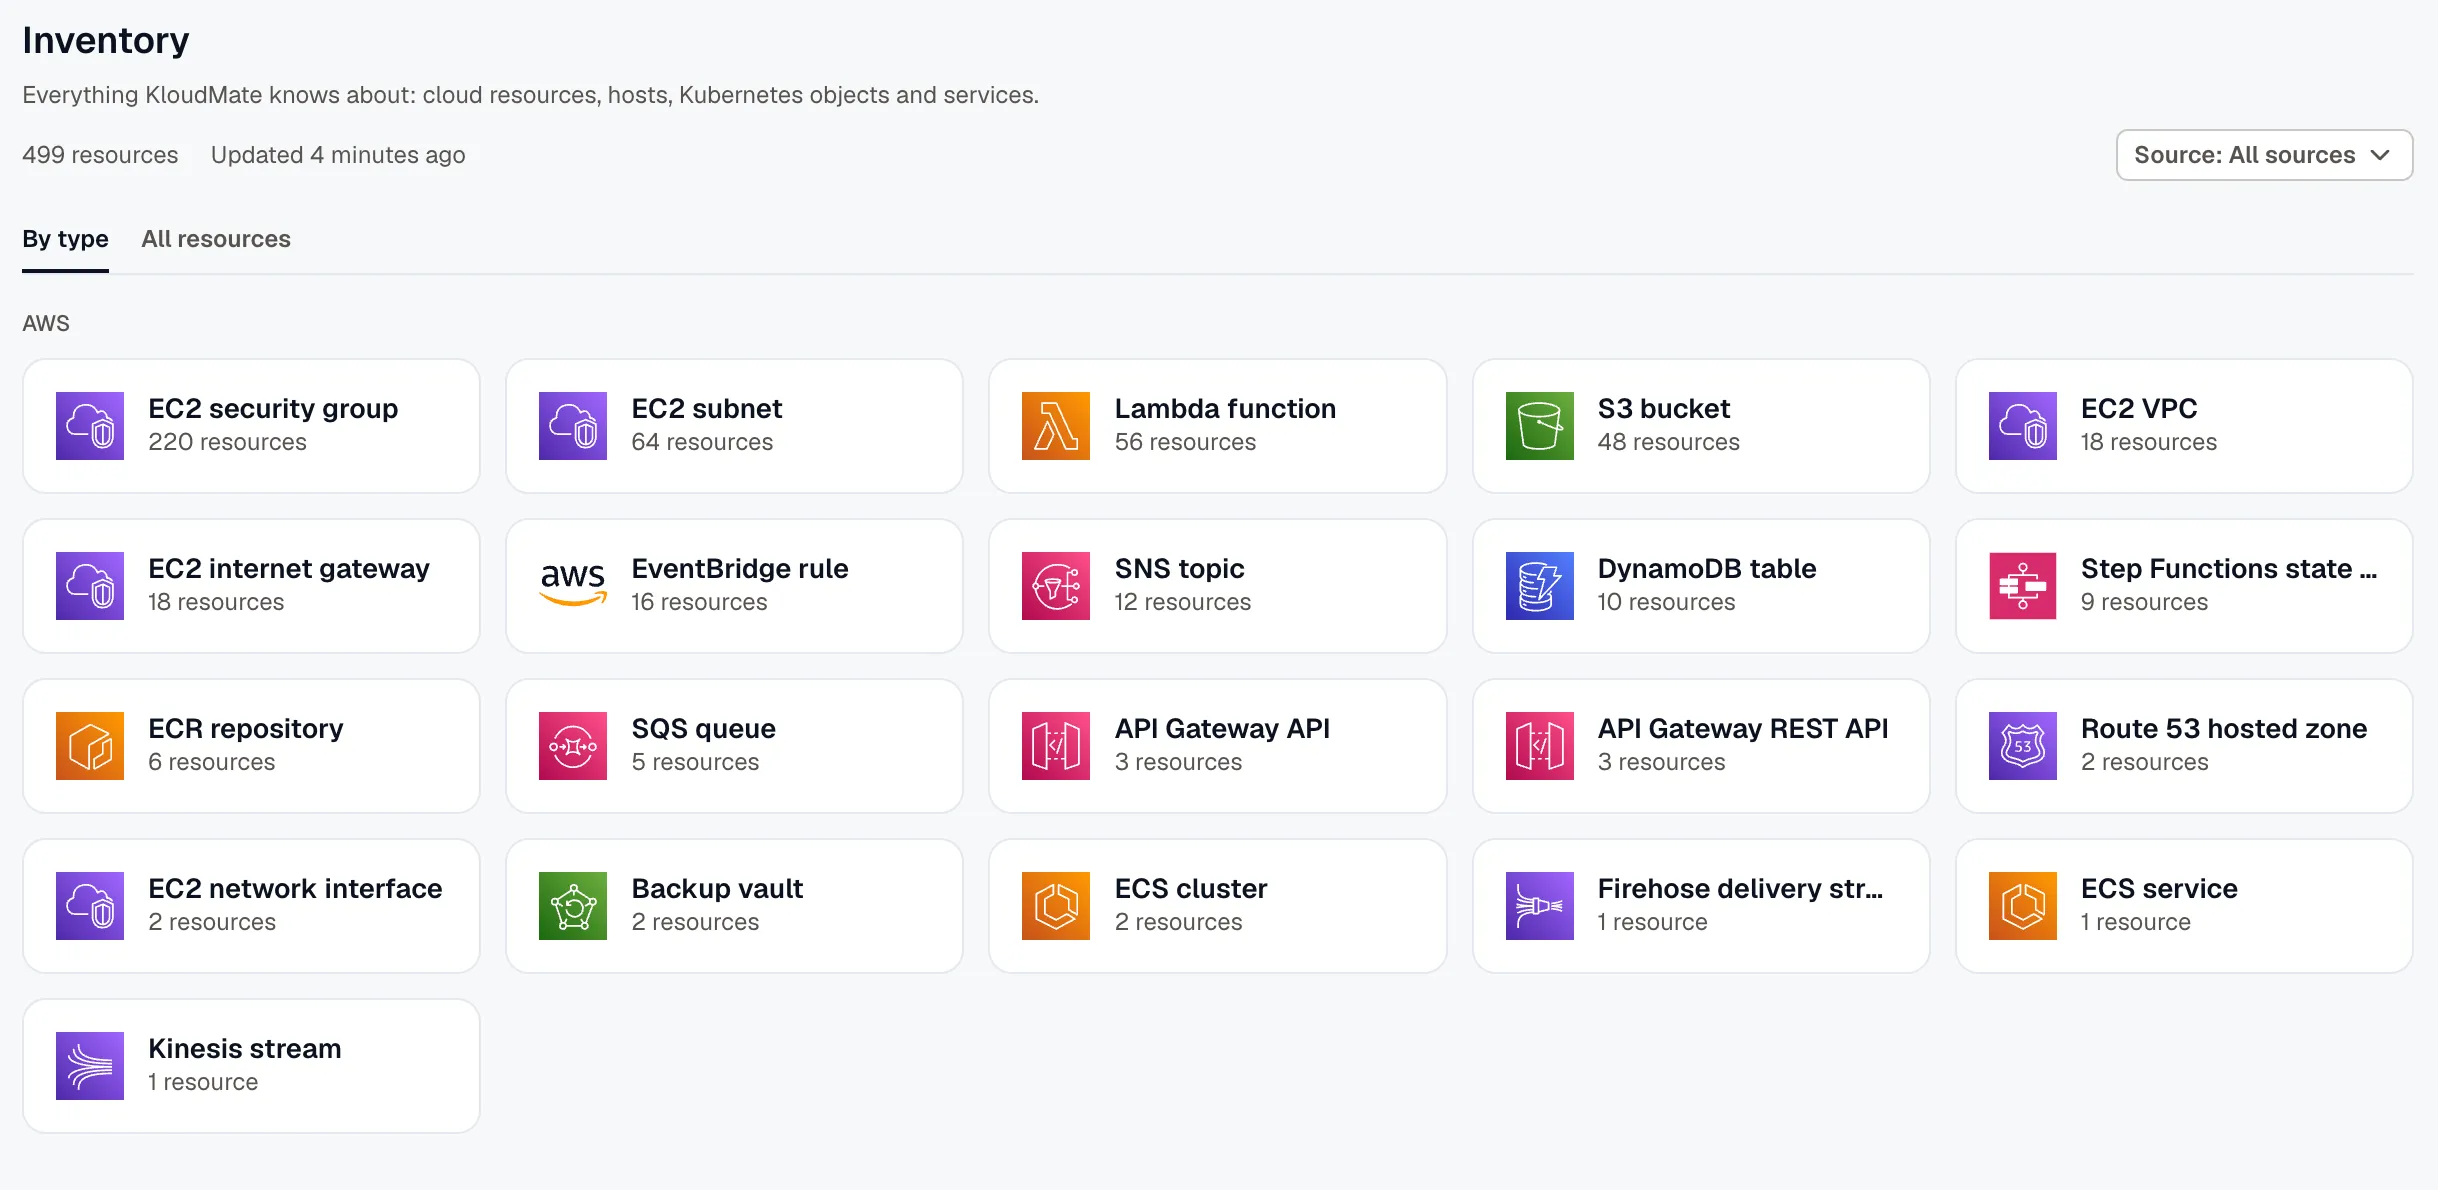Click '12 resources' under SNS topic
The height and width of the screenshot is (1190, 2438).
tap(1182, 602)
